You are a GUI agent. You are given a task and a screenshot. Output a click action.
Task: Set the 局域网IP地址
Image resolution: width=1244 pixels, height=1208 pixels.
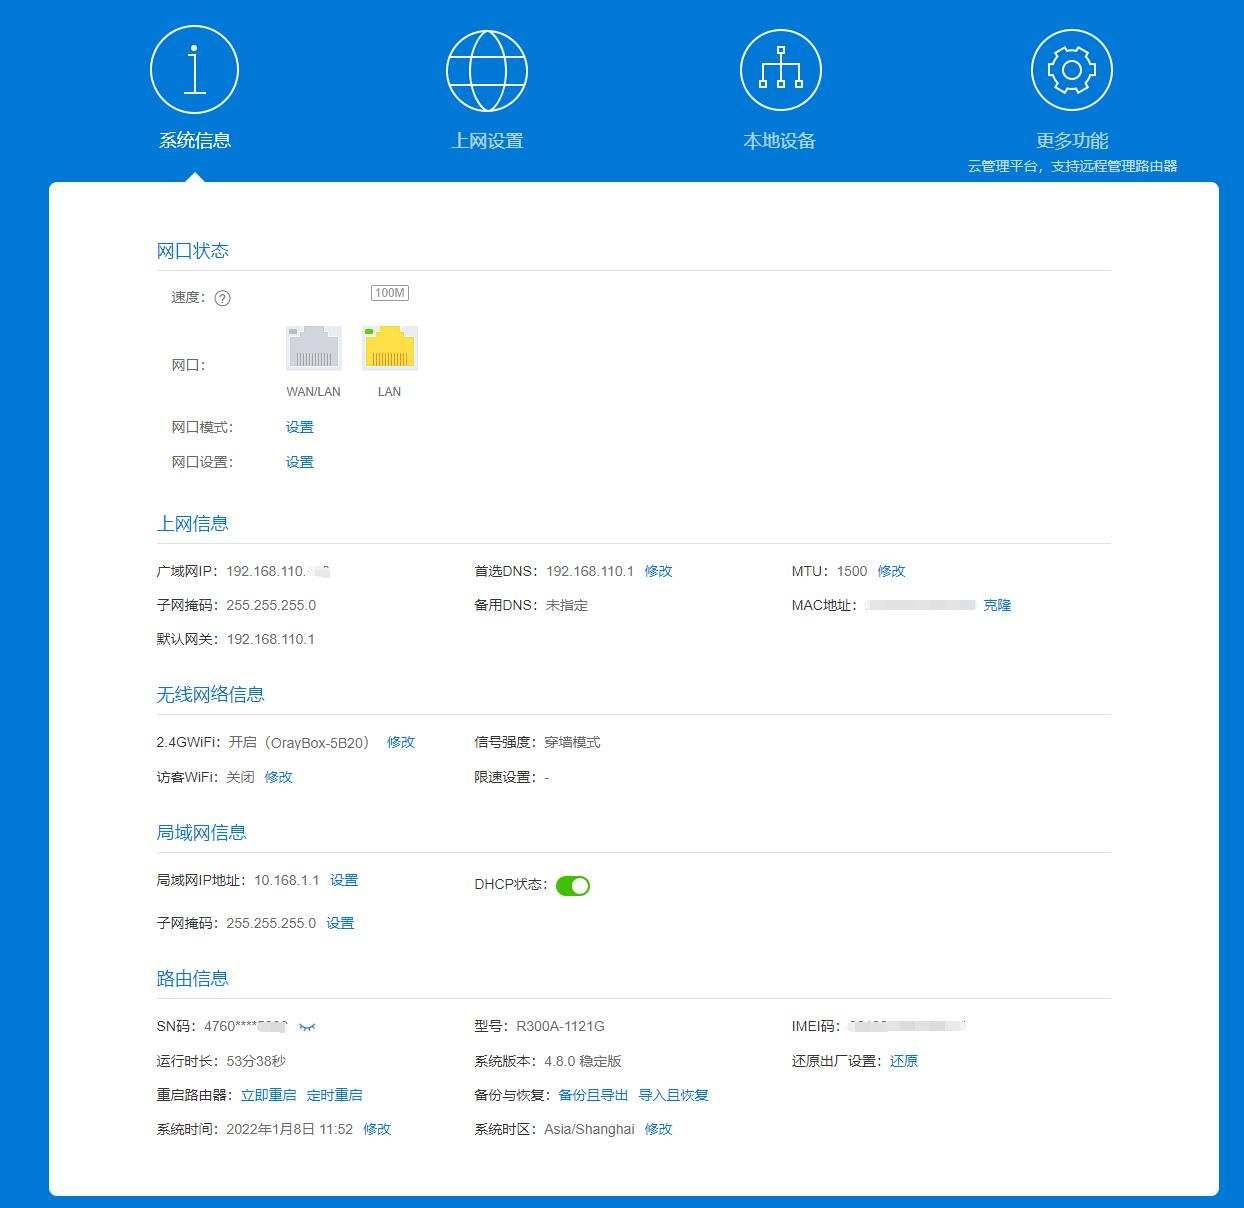(344, 880)
